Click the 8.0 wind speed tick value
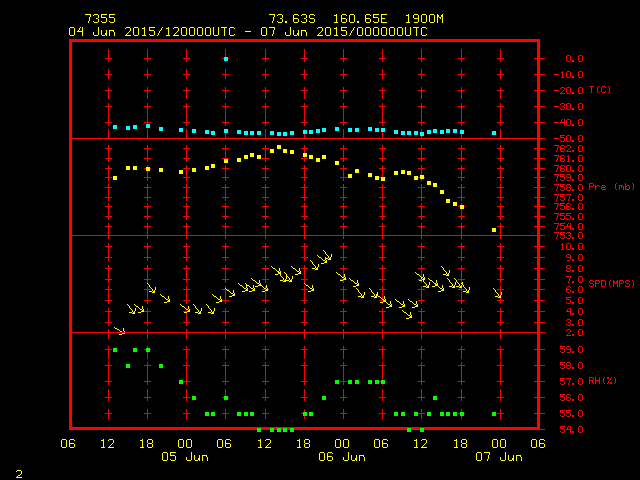Viewport: 640px width, 480px height. point(574,269)
